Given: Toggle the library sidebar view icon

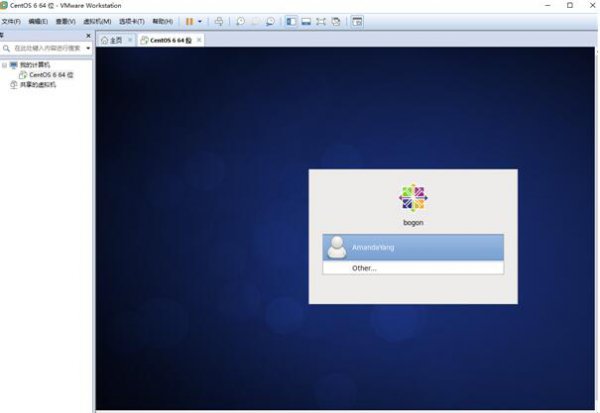Looking at the screenshot, I should (x=291, y=21).
